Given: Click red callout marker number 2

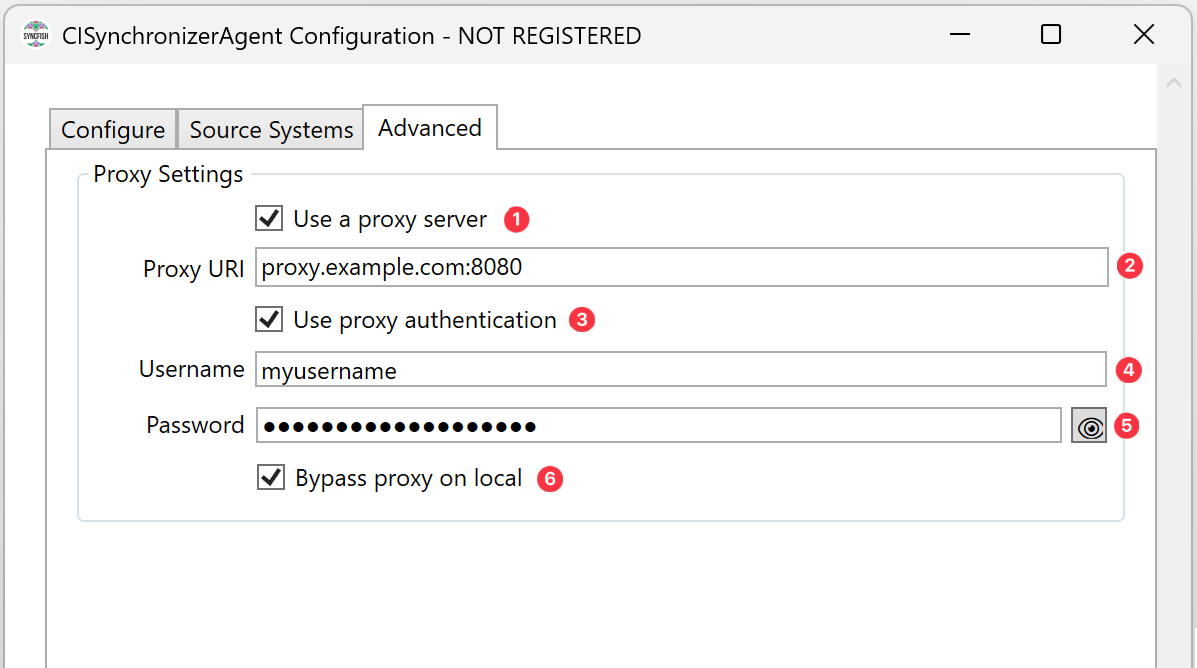Looking at the screenshot, I should coord(1130,266).
